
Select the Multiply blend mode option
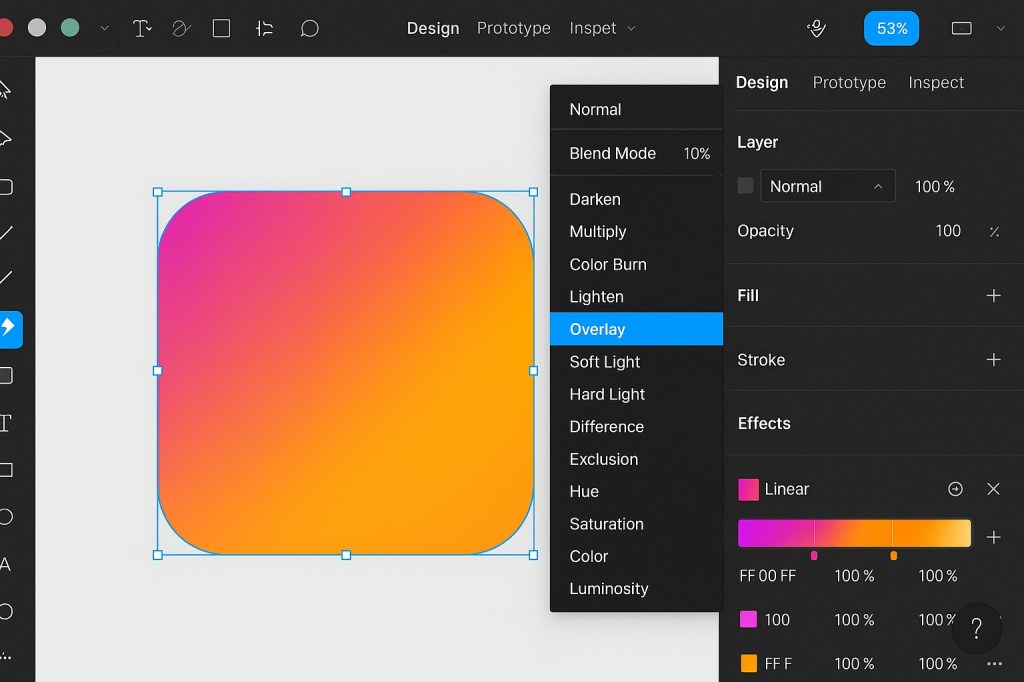(597, 231)
